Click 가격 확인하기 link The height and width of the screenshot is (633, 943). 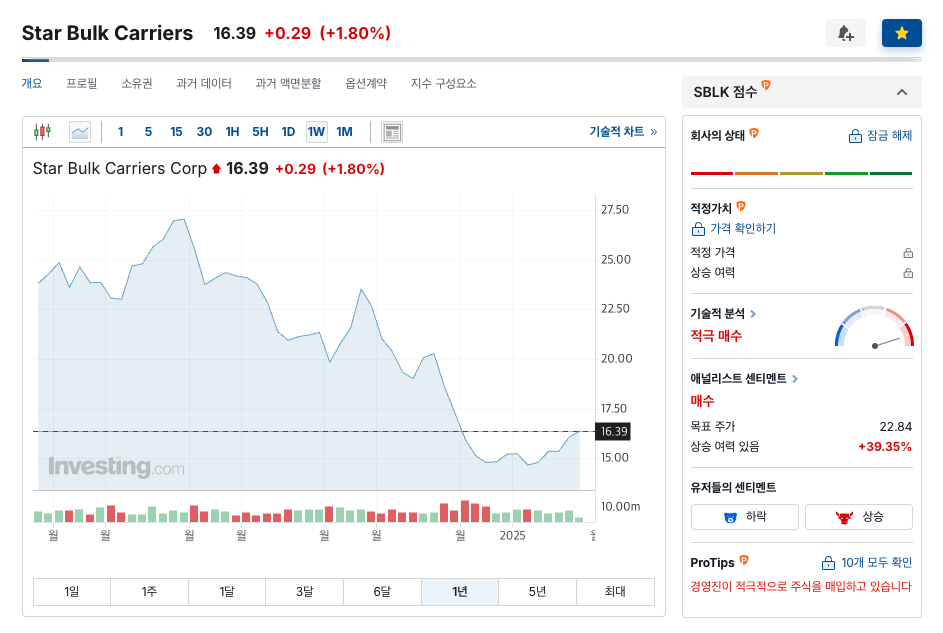[734, 228]
